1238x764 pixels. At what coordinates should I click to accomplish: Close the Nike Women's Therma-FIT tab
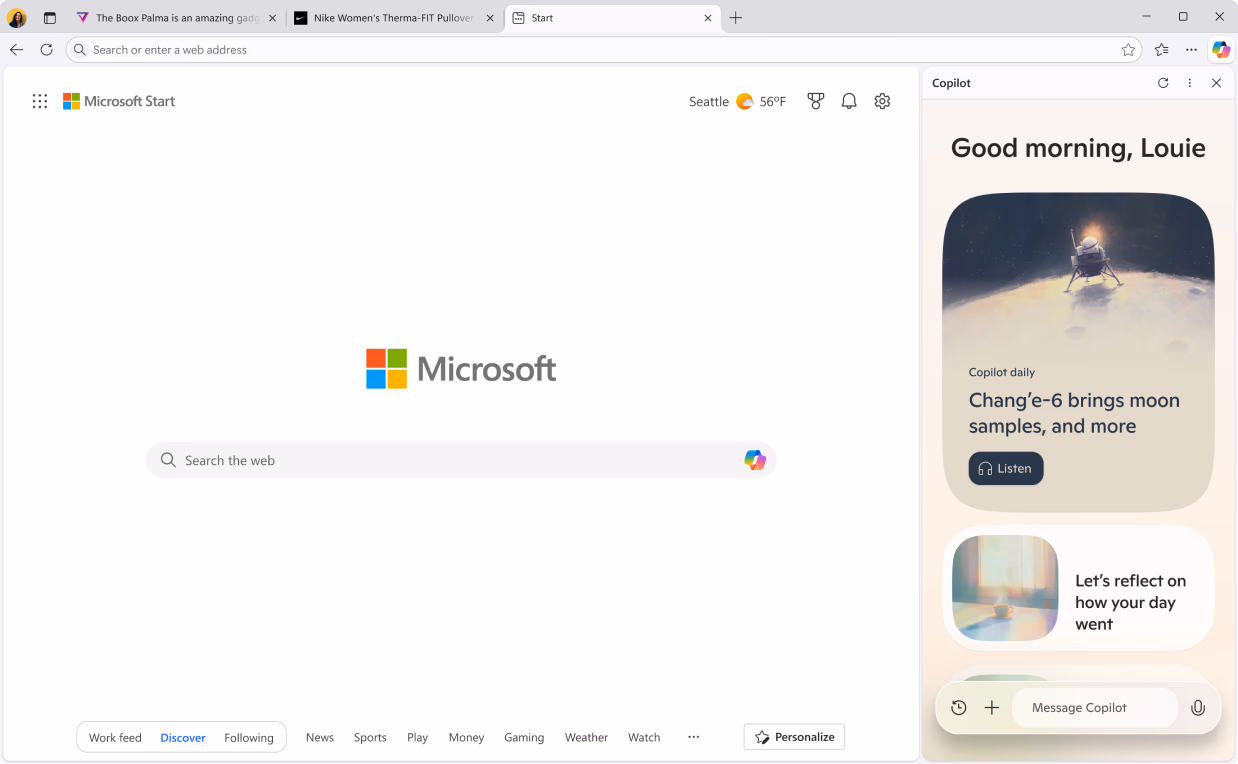point(490,18)
